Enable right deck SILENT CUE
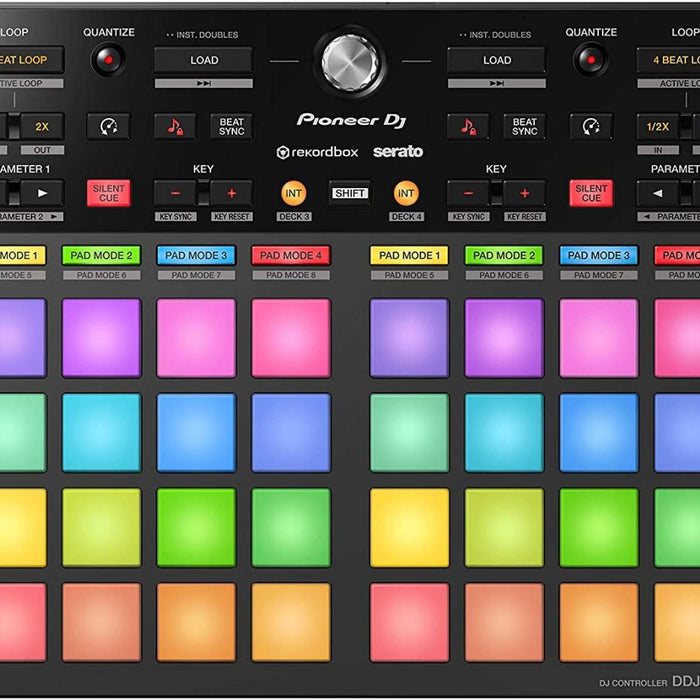The height and width of the screenshot is (700, 700). [x=591, y=193]
